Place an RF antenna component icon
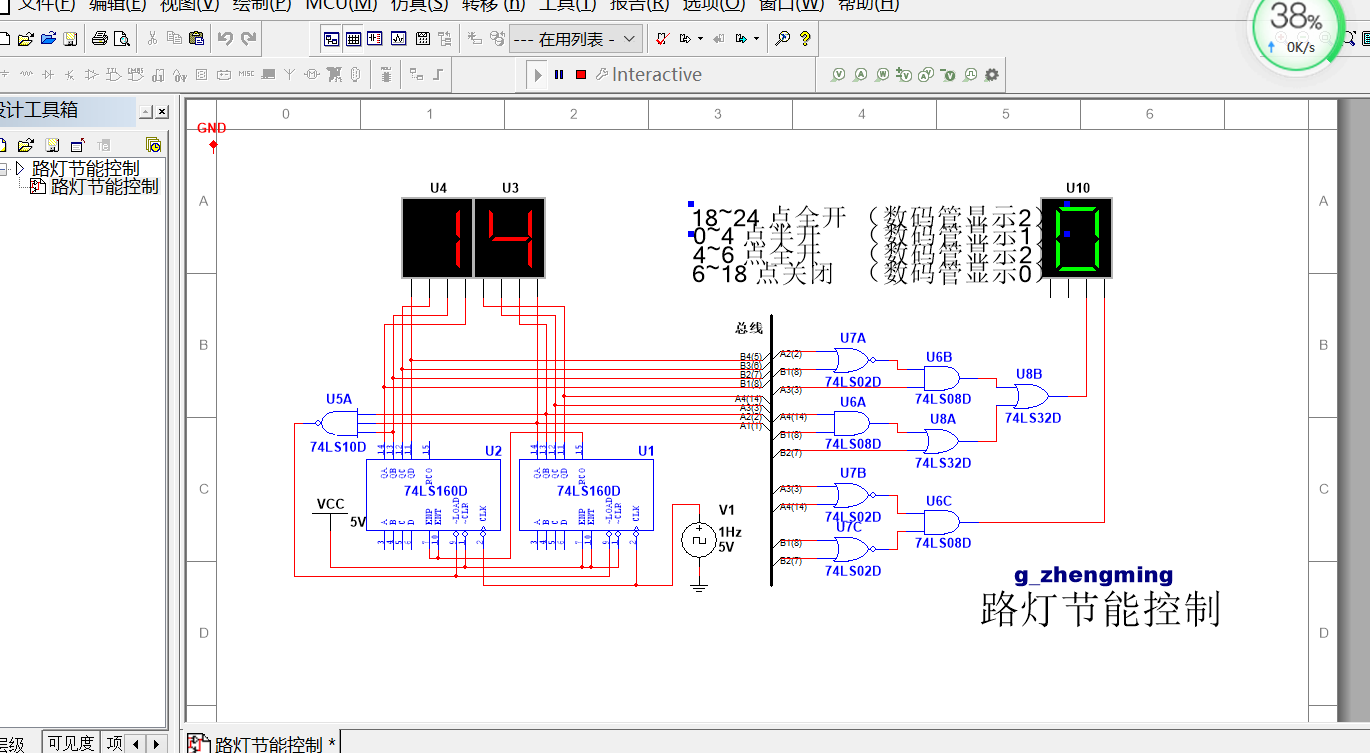Screen dimensions: 1370x753 tap(290, 75)
